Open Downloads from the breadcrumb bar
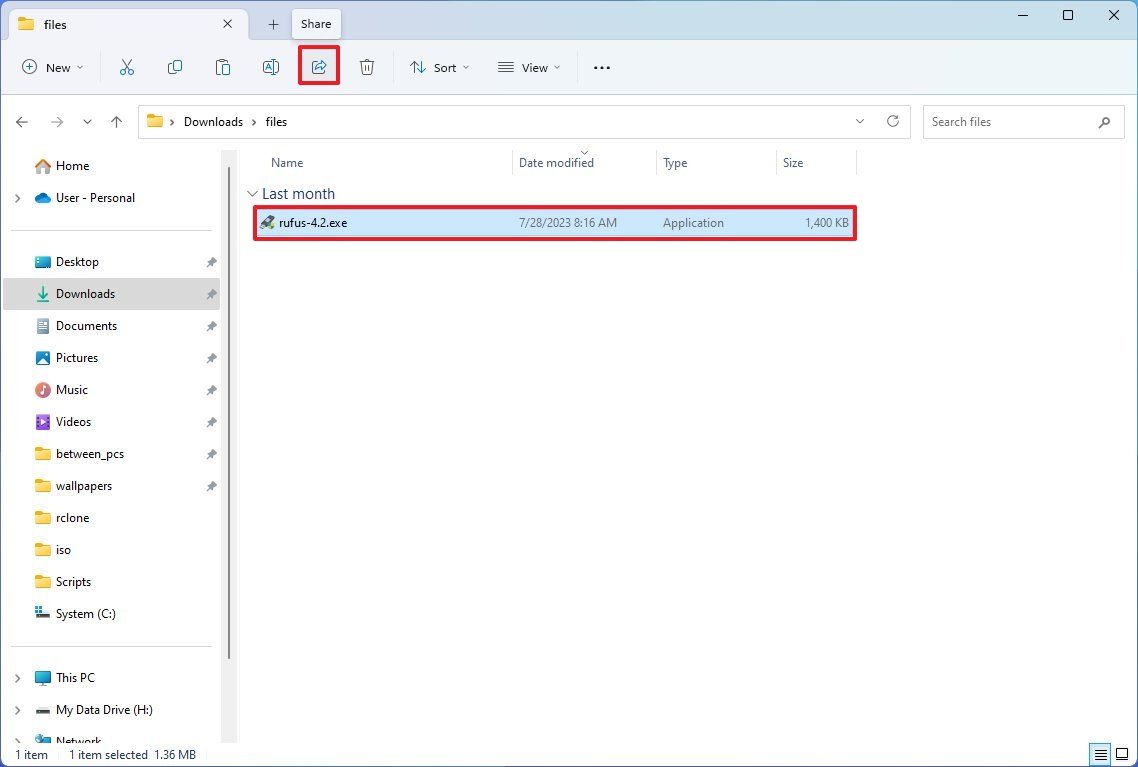The image size is (1138, 767). (213, 121)
